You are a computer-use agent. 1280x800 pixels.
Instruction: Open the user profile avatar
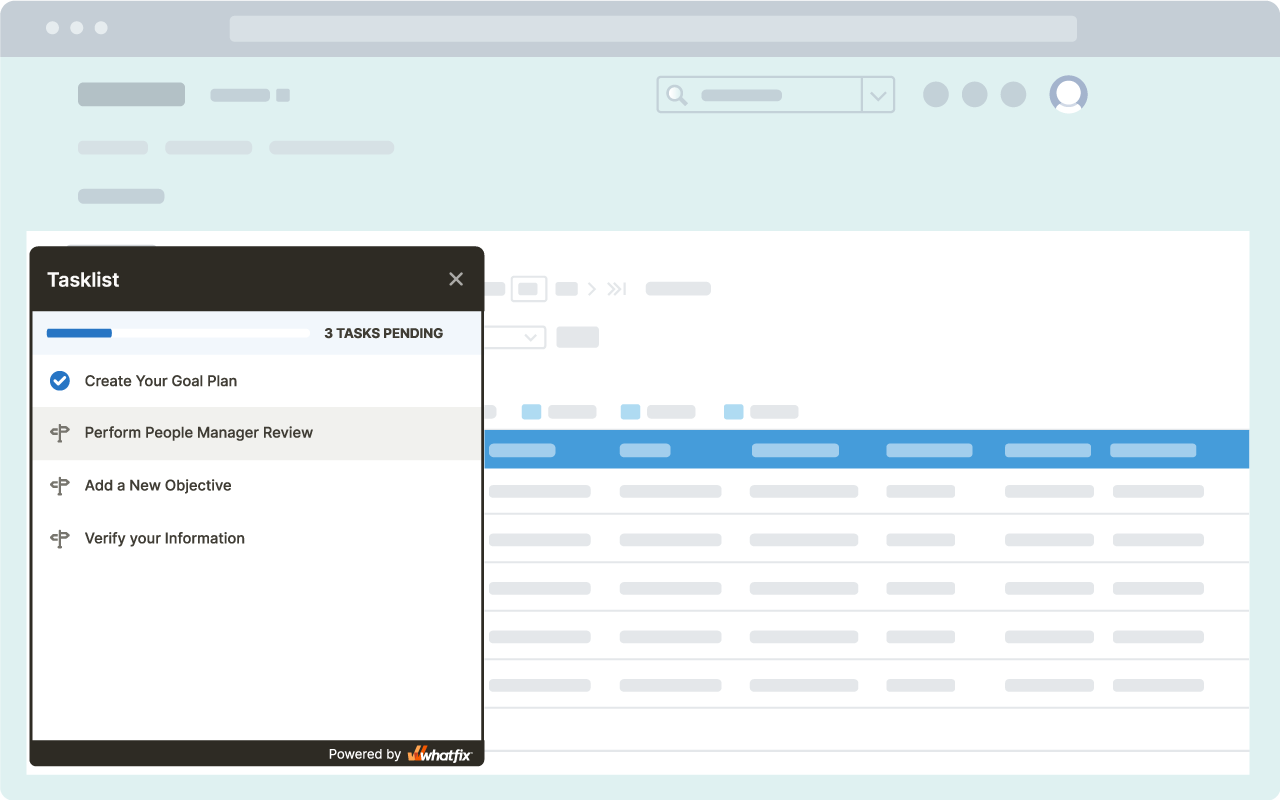pos(1068,95)
